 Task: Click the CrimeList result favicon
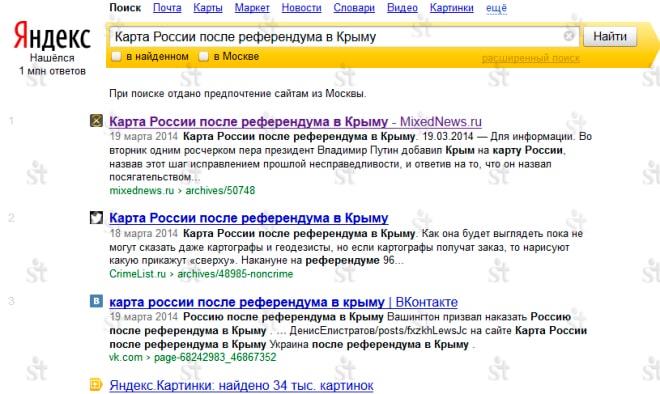[96, 217]
